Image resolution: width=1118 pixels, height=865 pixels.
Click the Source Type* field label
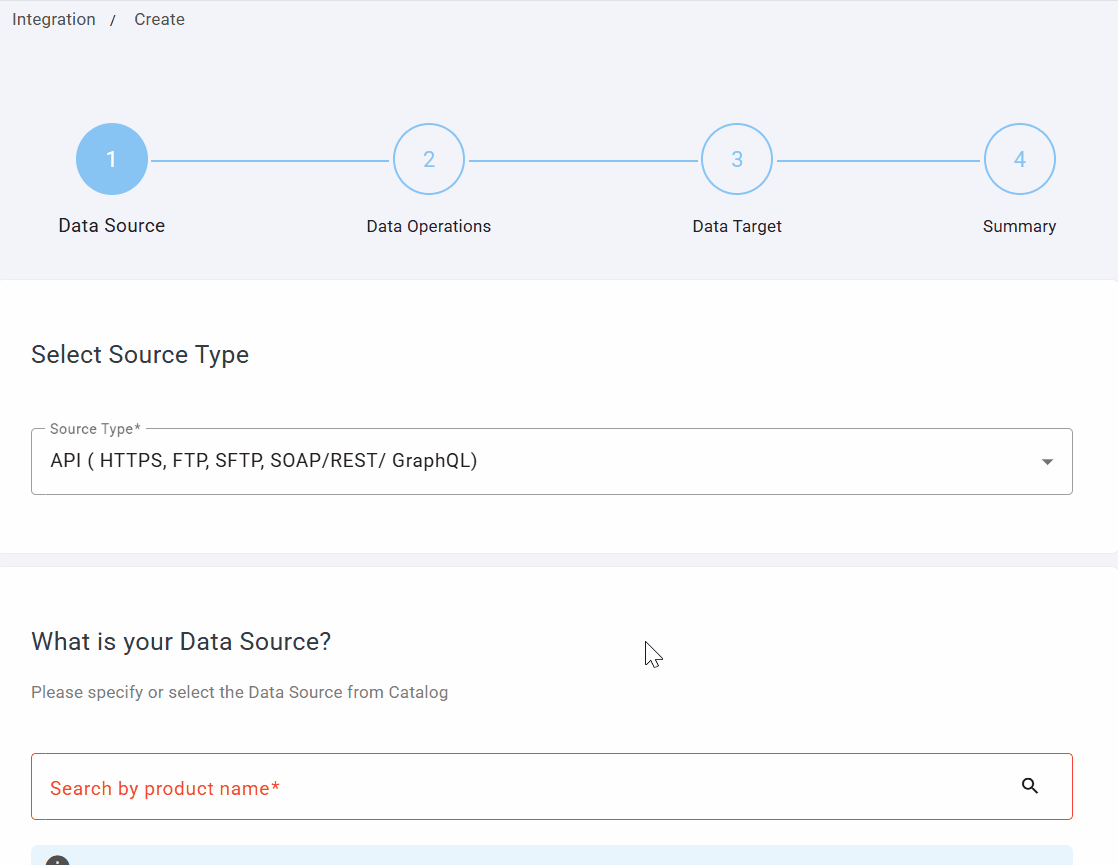click(x=95, y=429)
